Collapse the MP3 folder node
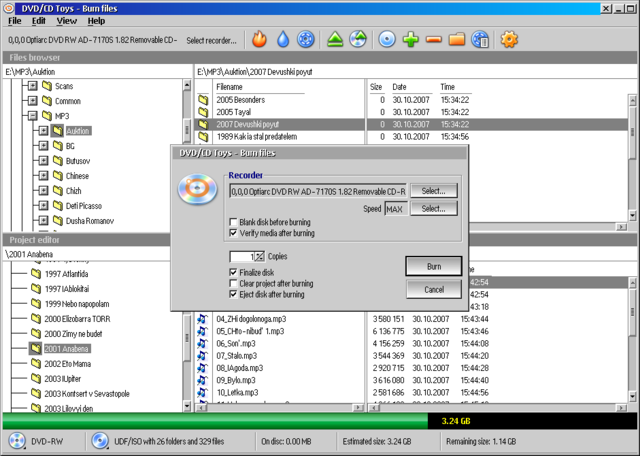The image size is (640, 456). (33, 116)
